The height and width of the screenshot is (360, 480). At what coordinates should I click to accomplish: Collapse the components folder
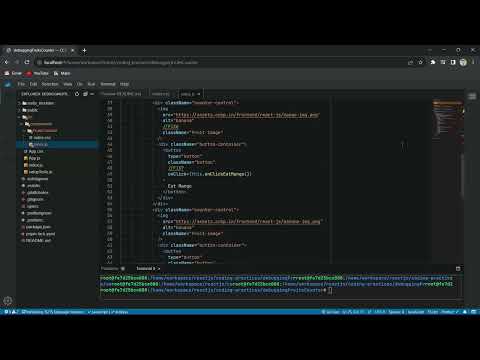(38, 124)
